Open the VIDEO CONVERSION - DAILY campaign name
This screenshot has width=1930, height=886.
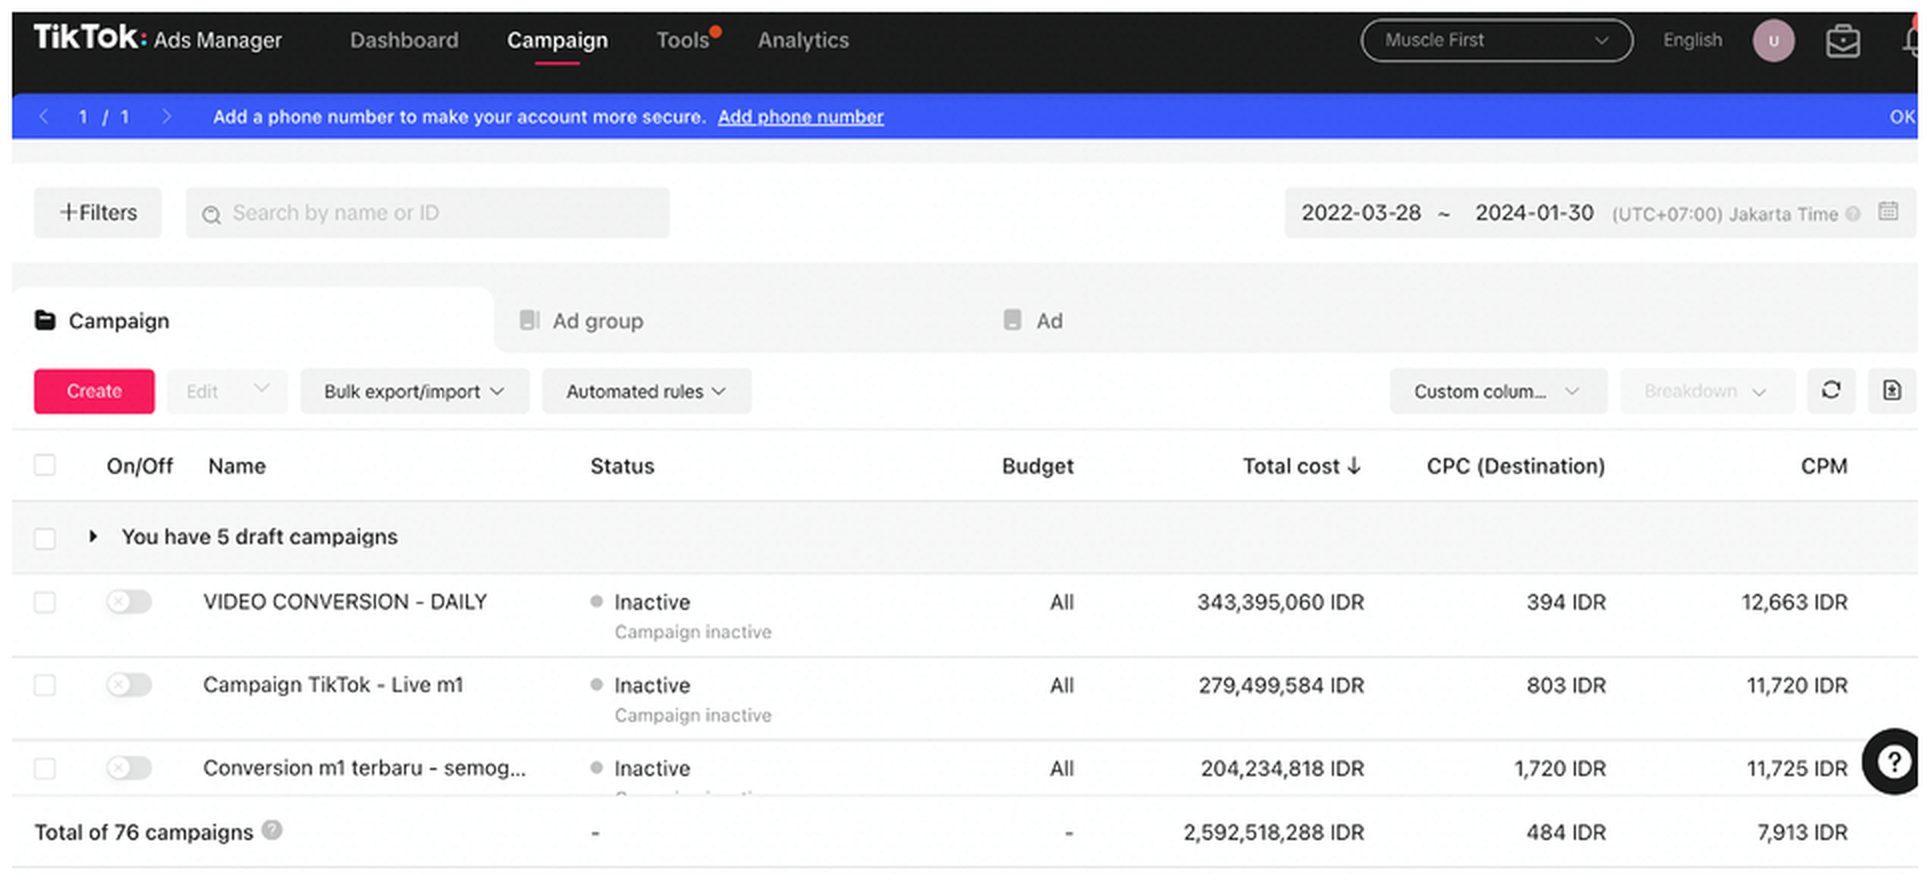coord(345,601)
